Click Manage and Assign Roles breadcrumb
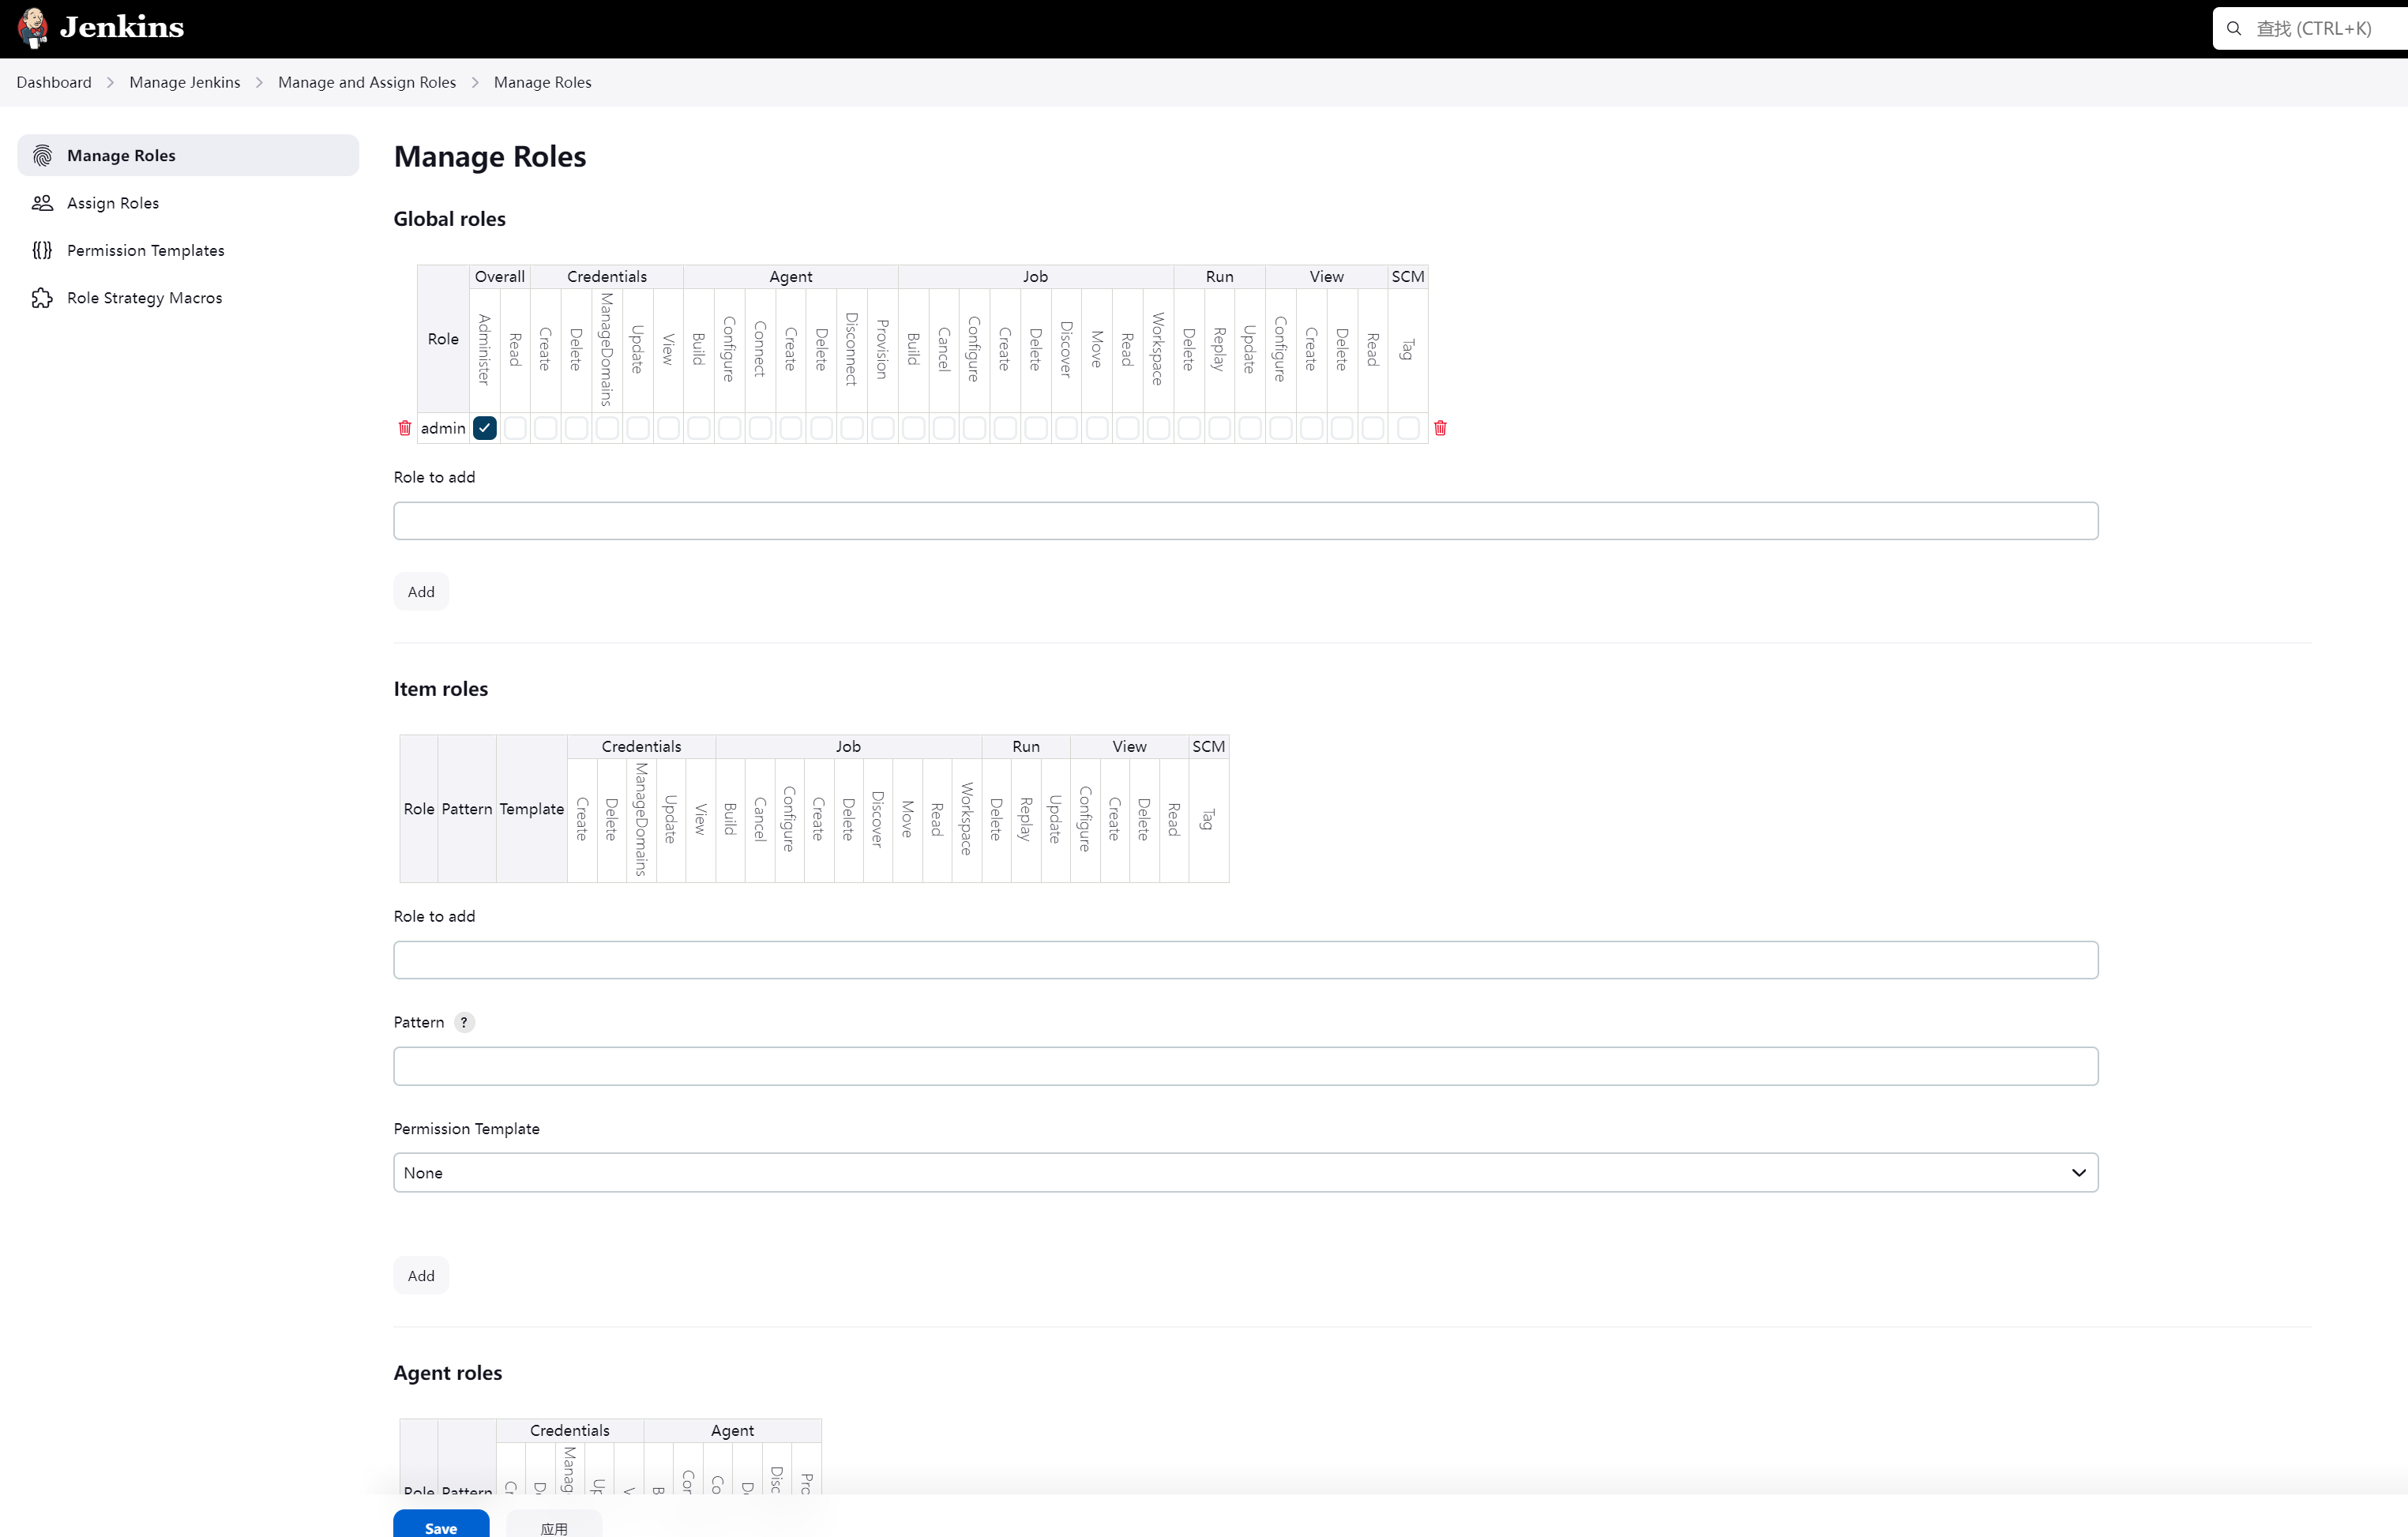 point(367,82)
